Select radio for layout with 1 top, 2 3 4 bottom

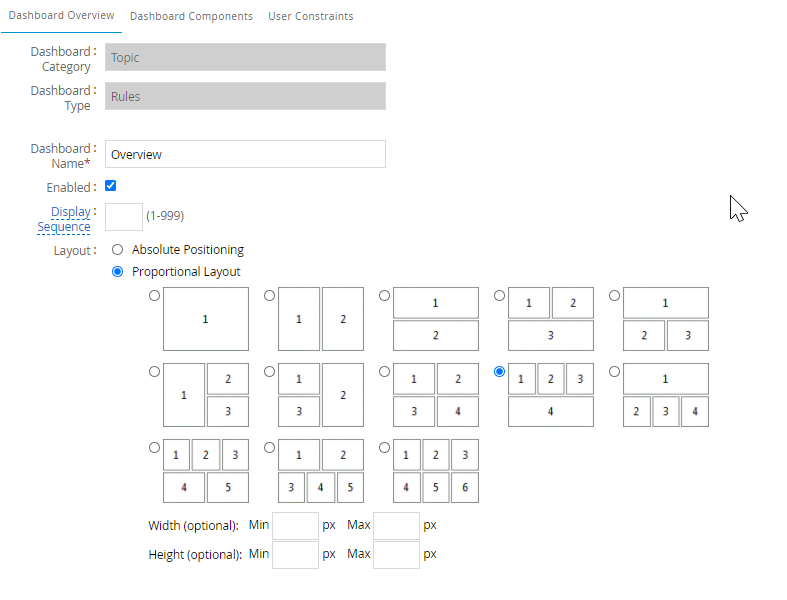coord(614,371)
